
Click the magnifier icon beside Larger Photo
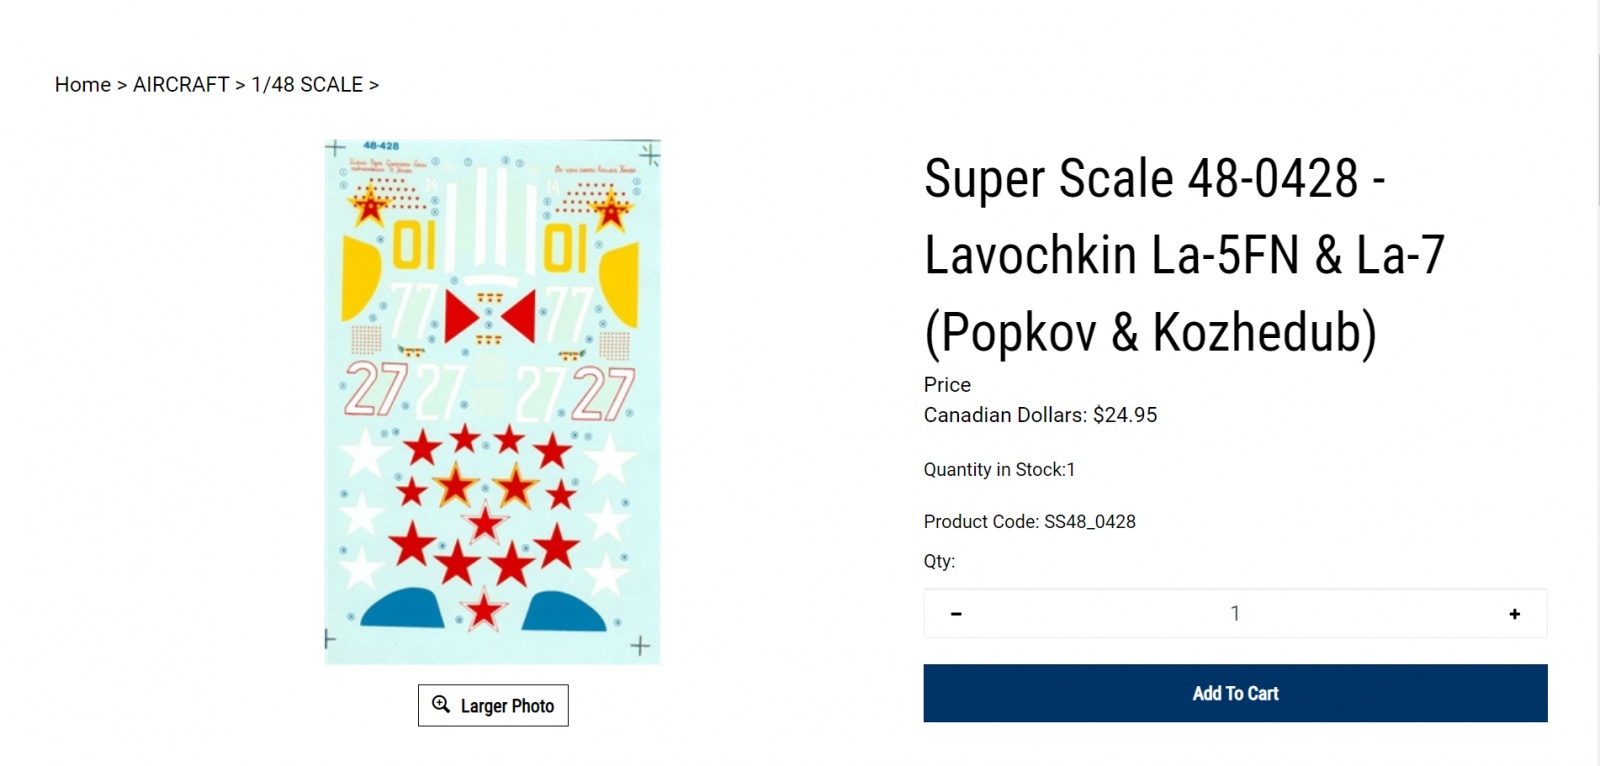(441, 704)
